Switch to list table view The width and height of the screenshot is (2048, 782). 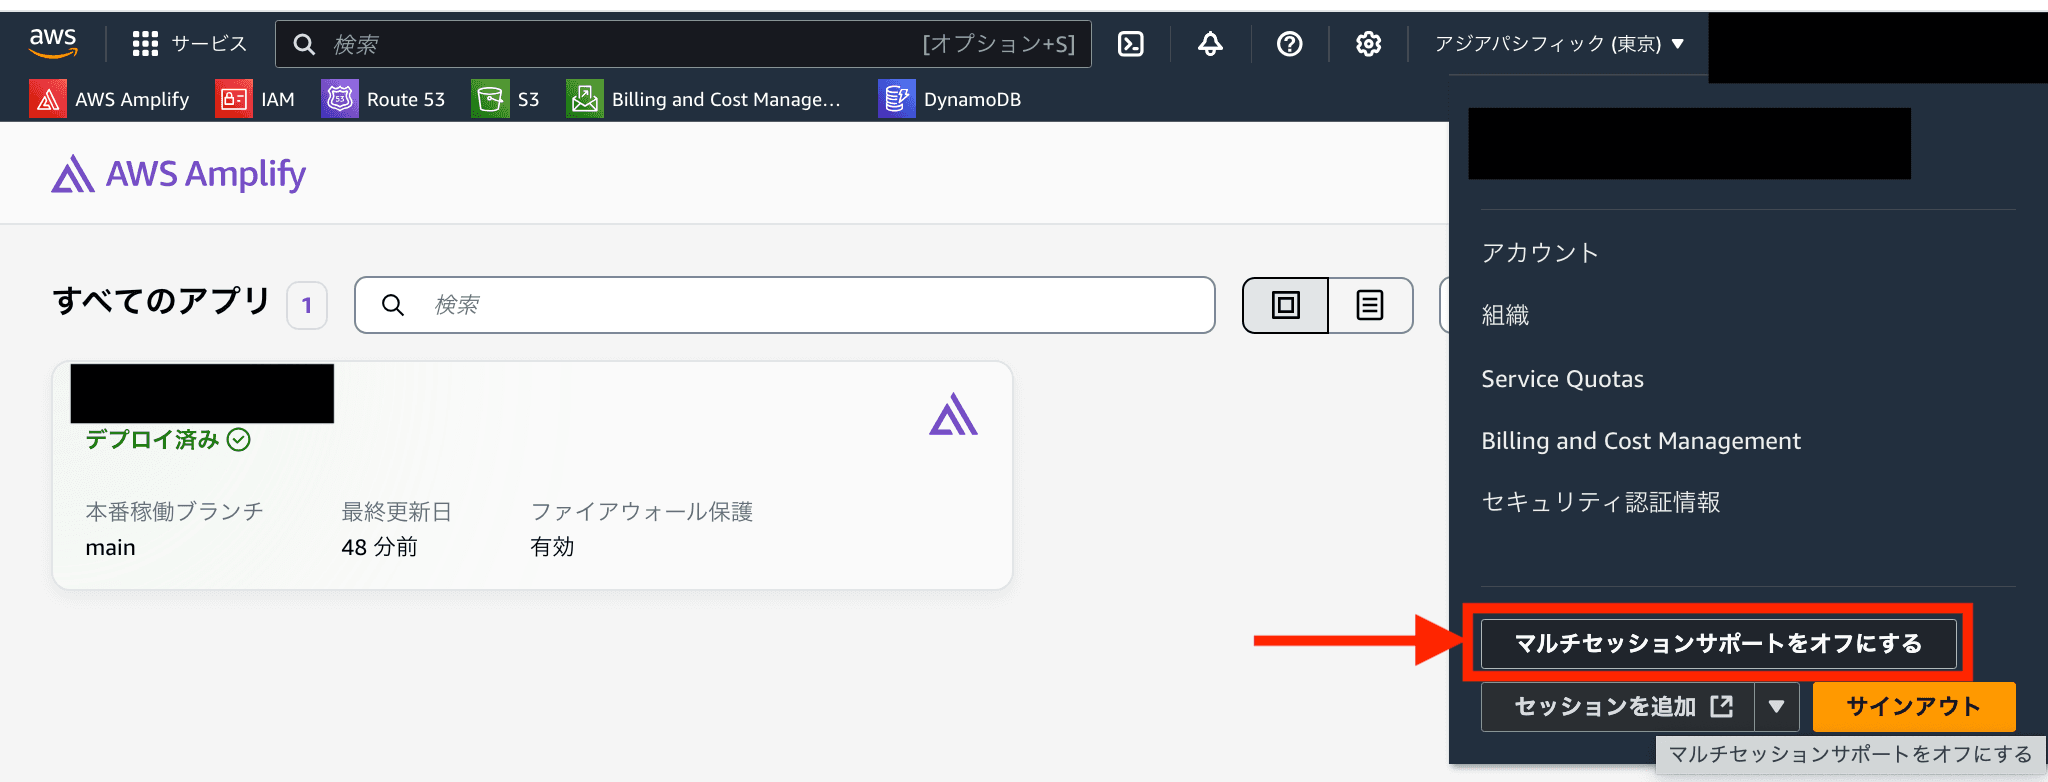(1370, 305)
